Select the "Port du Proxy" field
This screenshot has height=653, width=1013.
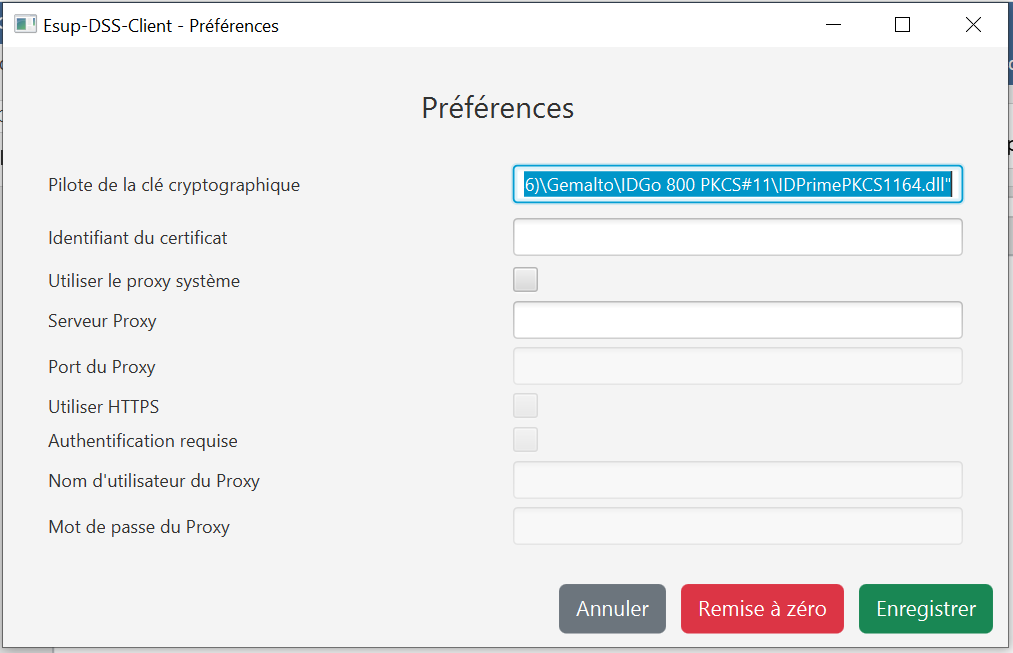(x=737, y=366)
